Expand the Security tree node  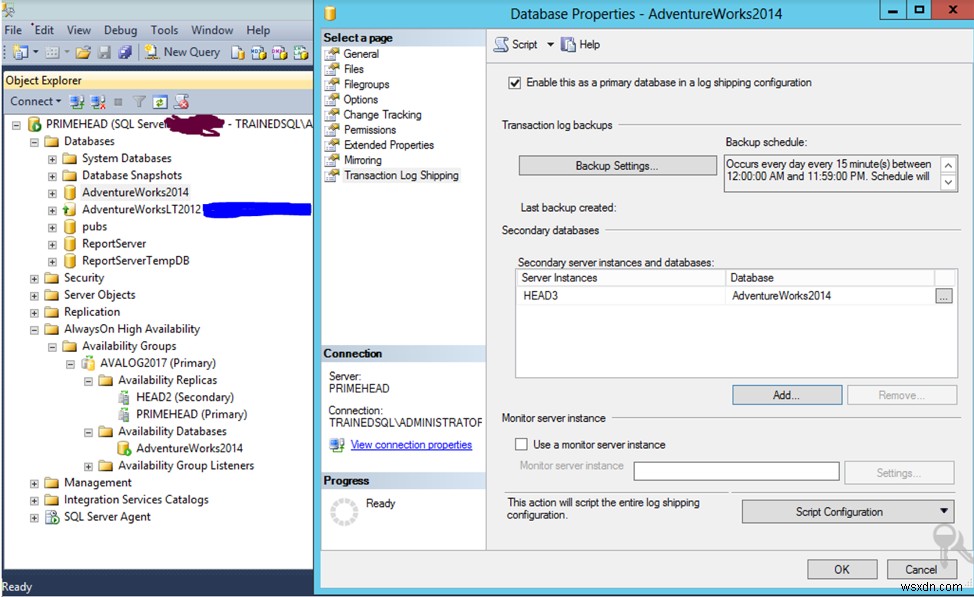pyautogui.click(x=35, y=277)
